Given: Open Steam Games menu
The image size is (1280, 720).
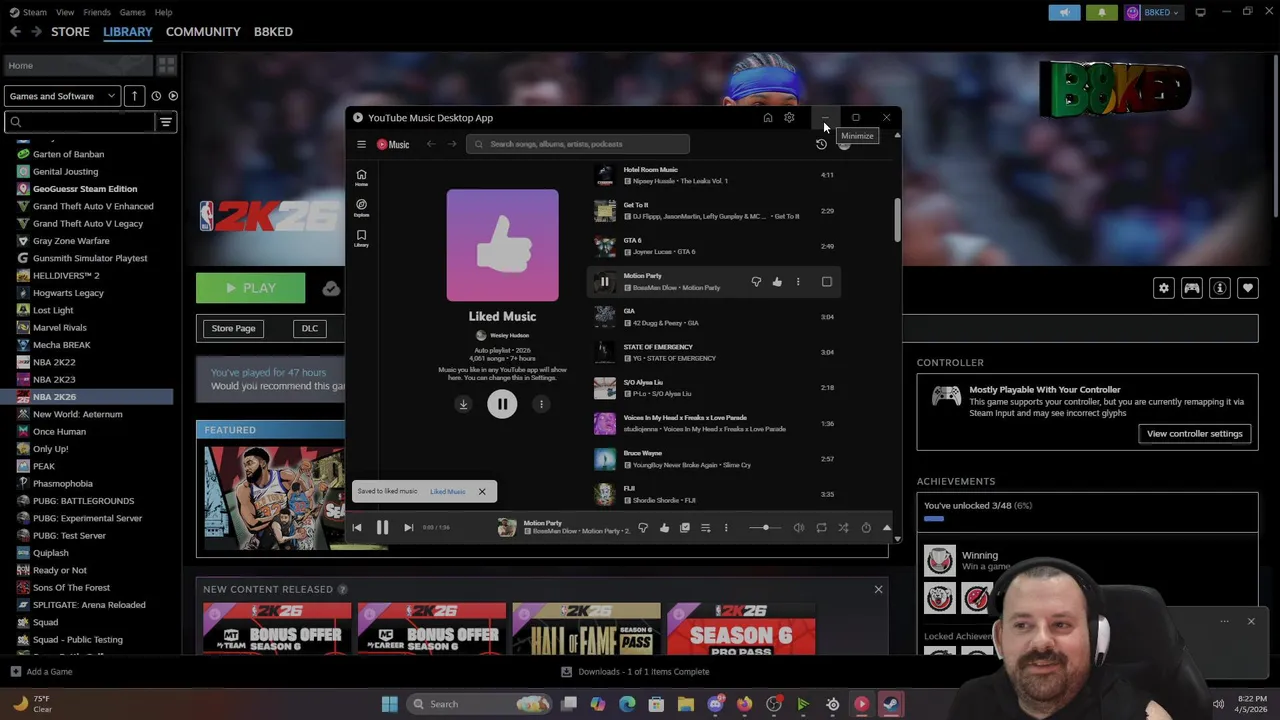Looking at the screenshot, I should pos(132,12).
